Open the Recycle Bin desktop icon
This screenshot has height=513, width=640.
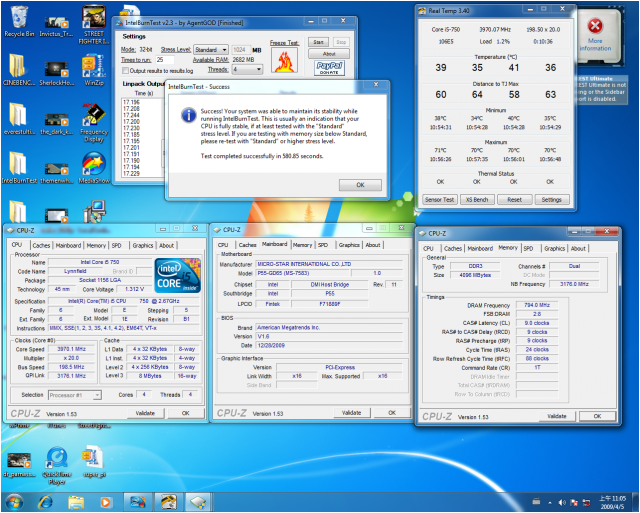(x=19, y=21)
